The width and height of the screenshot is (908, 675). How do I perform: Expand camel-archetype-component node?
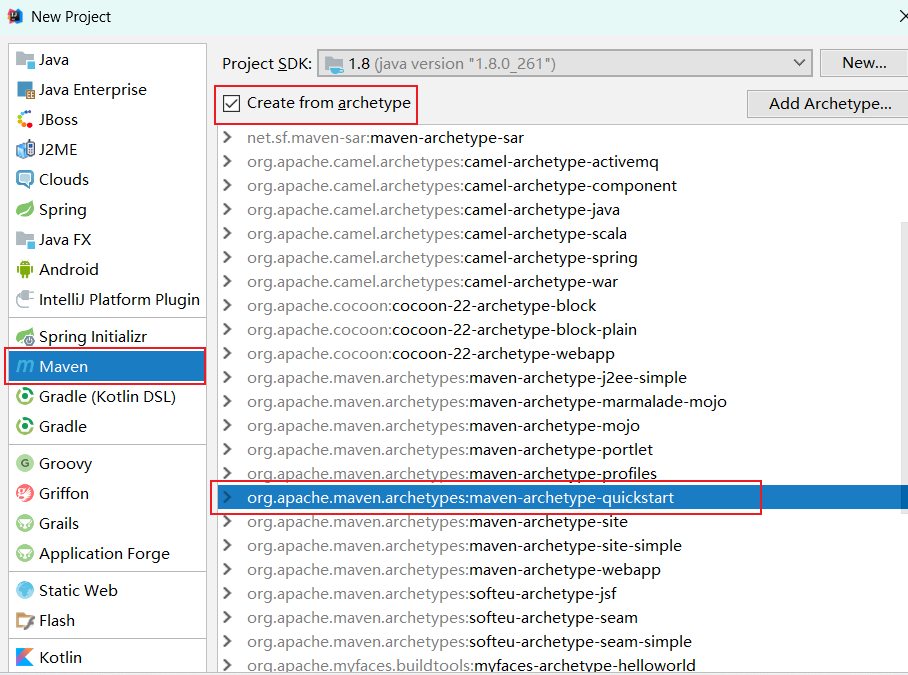coord(228,185)
